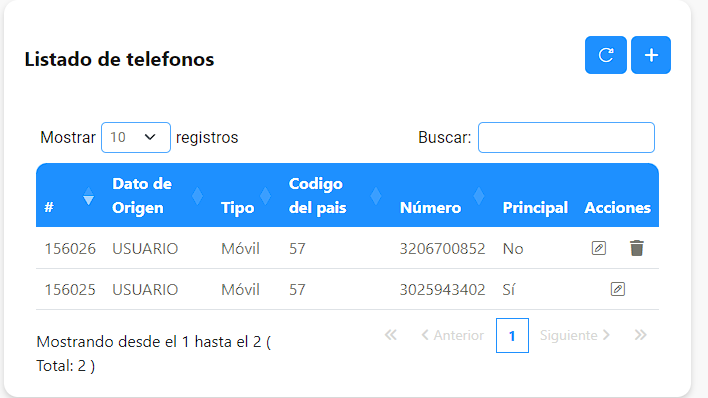Click phone number 3025943402 cell
Viewport: 708px width, 398px height.
[x=442, y=290]
